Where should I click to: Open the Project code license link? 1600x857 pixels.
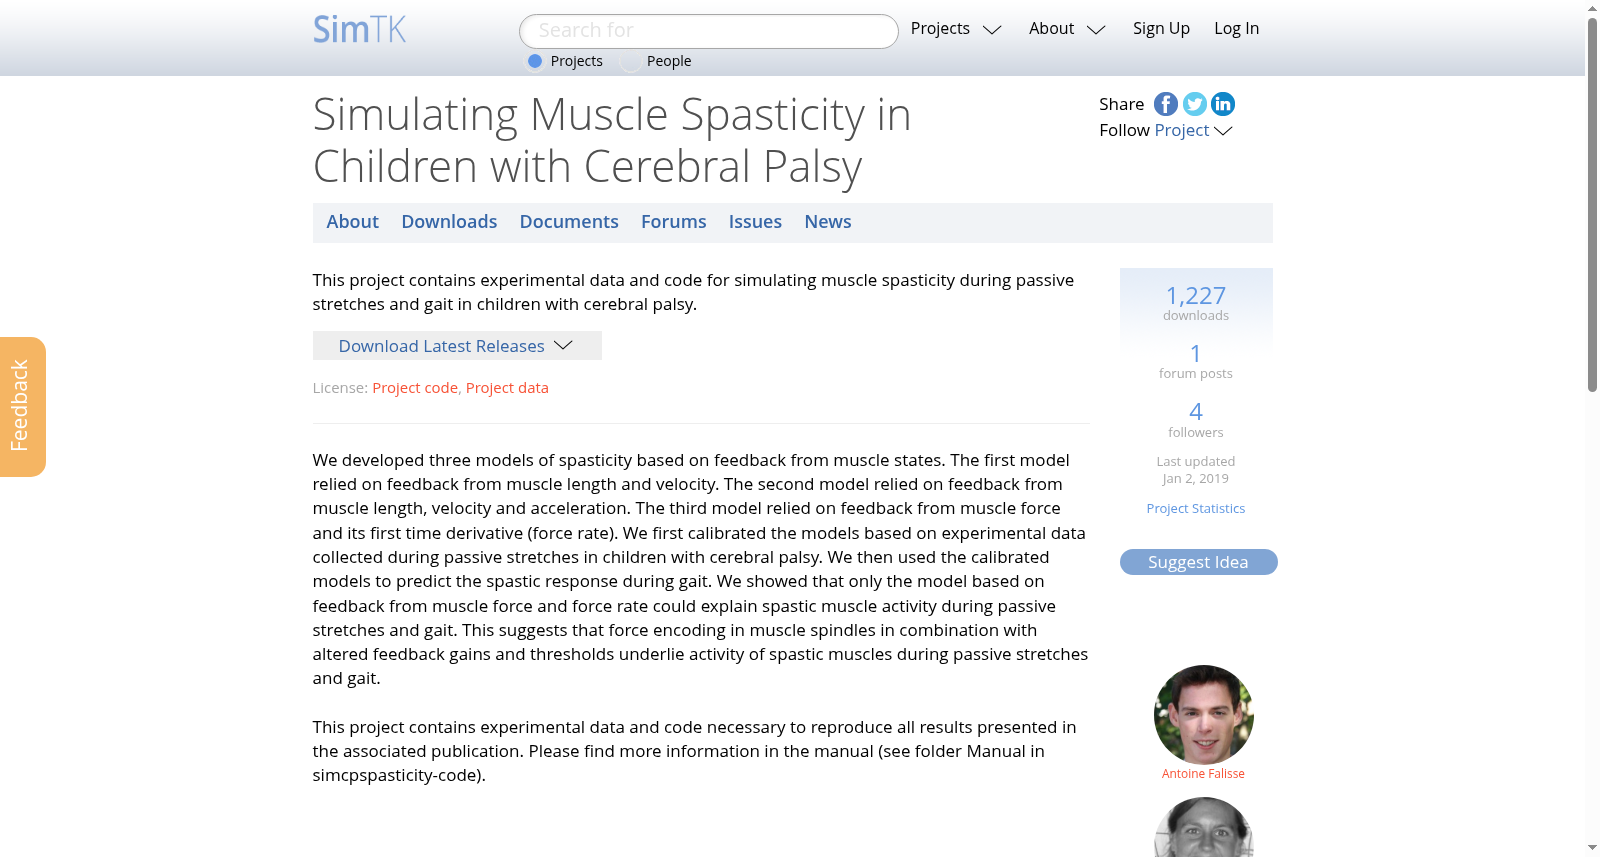click(x=415, y=388)
